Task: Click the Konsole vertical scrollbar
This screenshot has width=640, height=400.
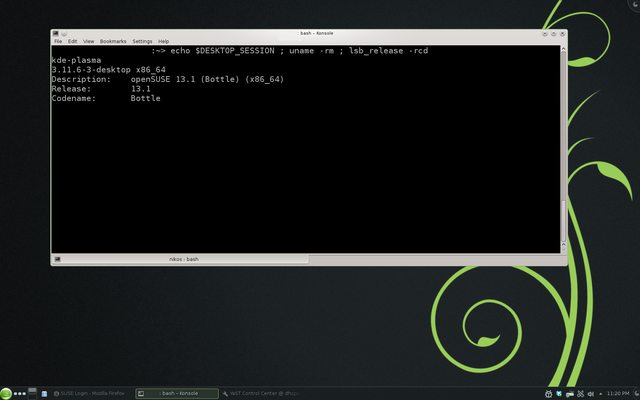Action: [563, 150]
